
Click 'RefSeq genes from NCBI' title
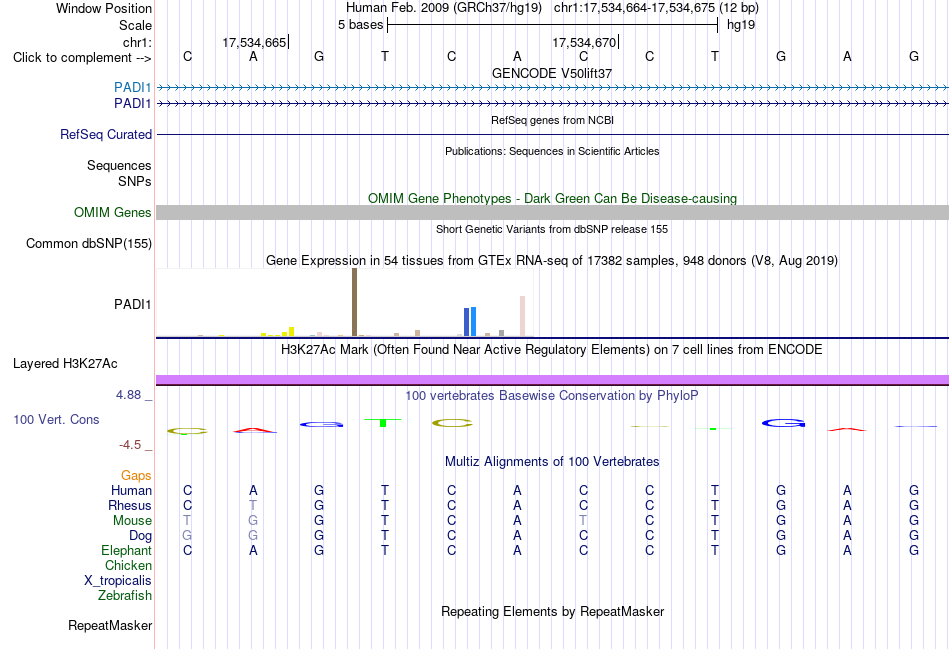click(552, 120)
